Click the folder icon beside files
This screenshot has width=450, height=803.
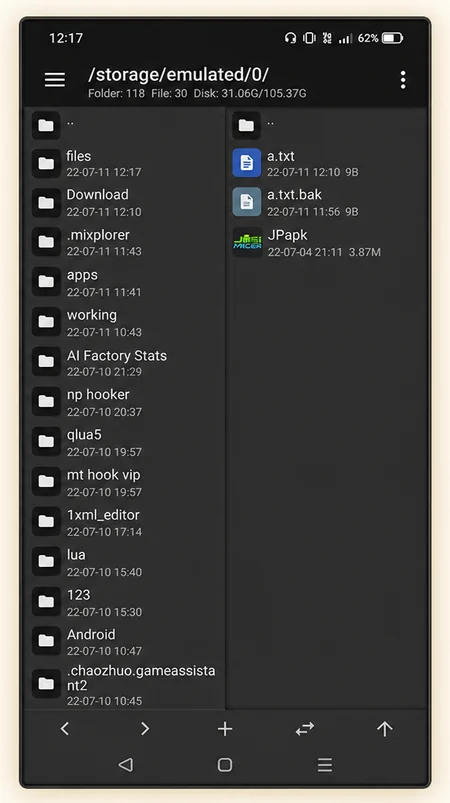46,163
